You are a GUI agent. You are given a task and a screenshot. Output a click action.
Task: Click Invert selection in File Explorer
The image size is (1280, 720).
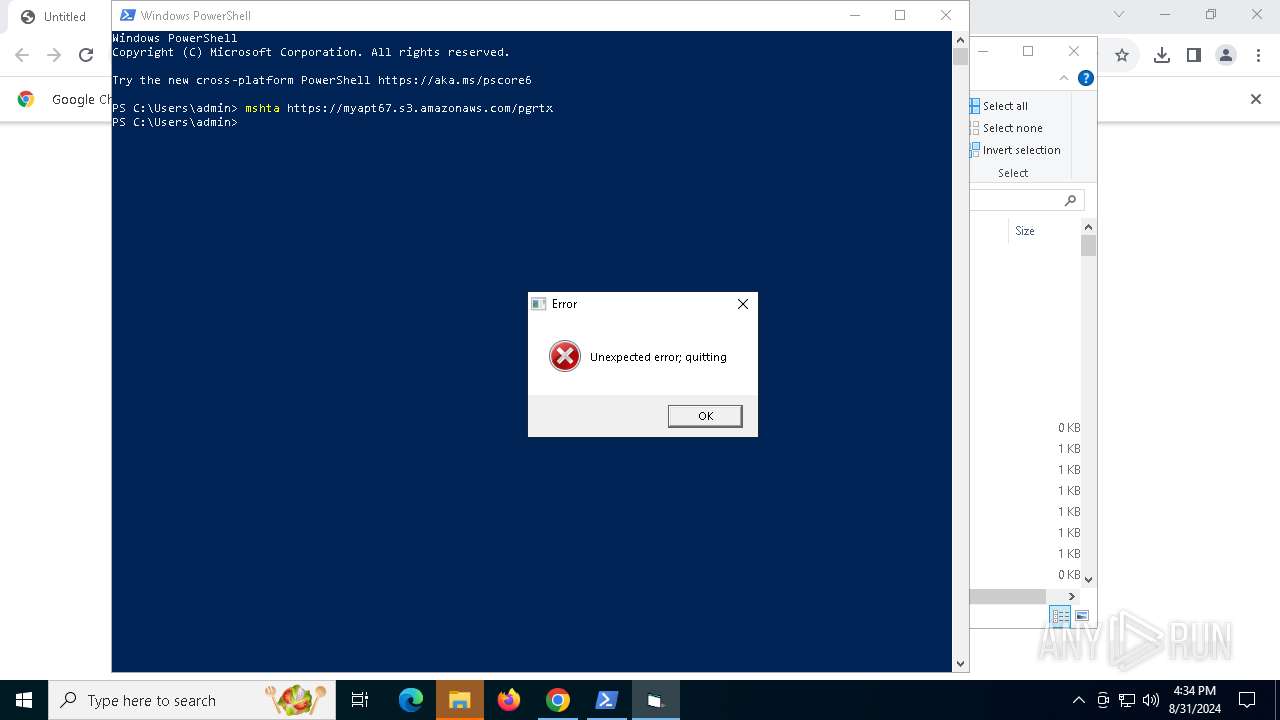point(1014,150)
